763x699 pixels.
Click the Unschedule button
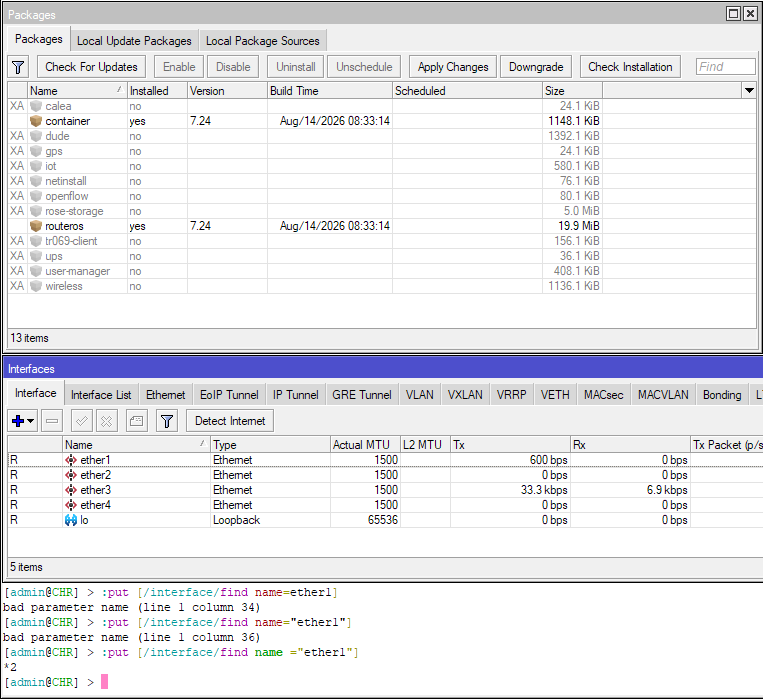coord(364,67)
